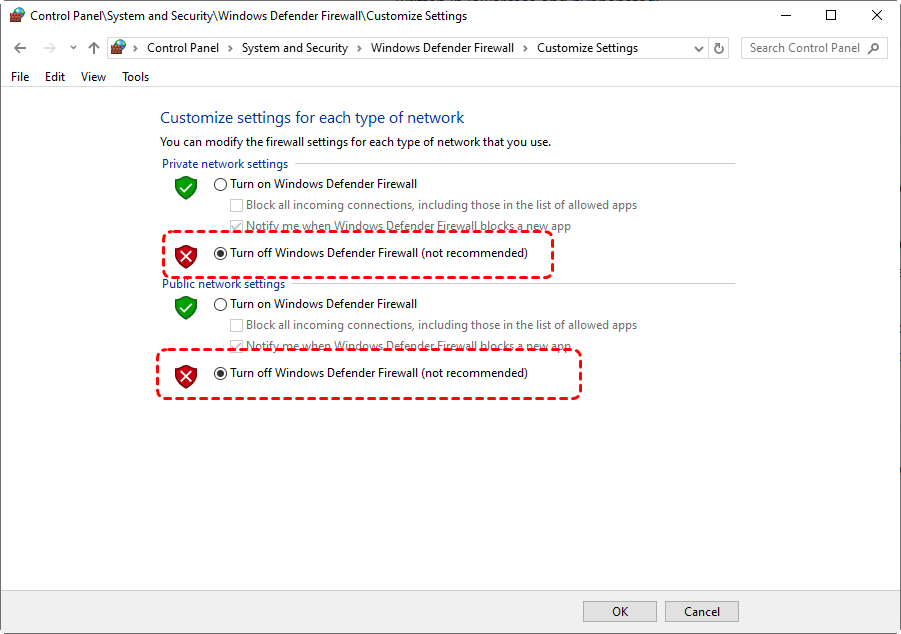
Task: Click the firewall icon in address bar
Action: (x=120, y=48)
